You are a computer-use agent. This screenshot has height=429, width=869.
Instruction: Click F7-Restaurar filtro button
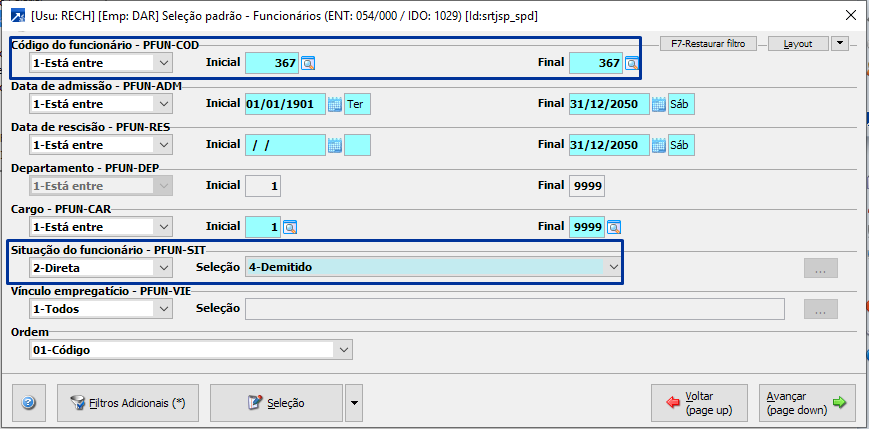tap(708, 44)
